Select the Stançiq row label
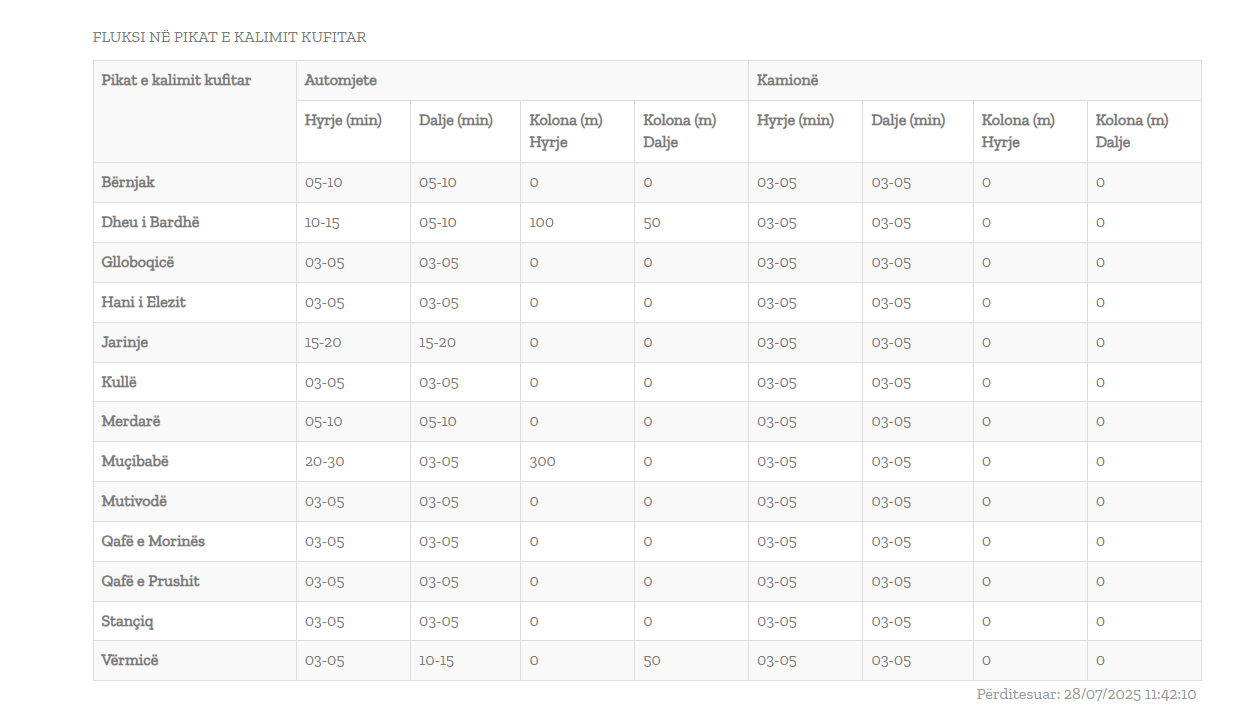 [x=127, y=621]
